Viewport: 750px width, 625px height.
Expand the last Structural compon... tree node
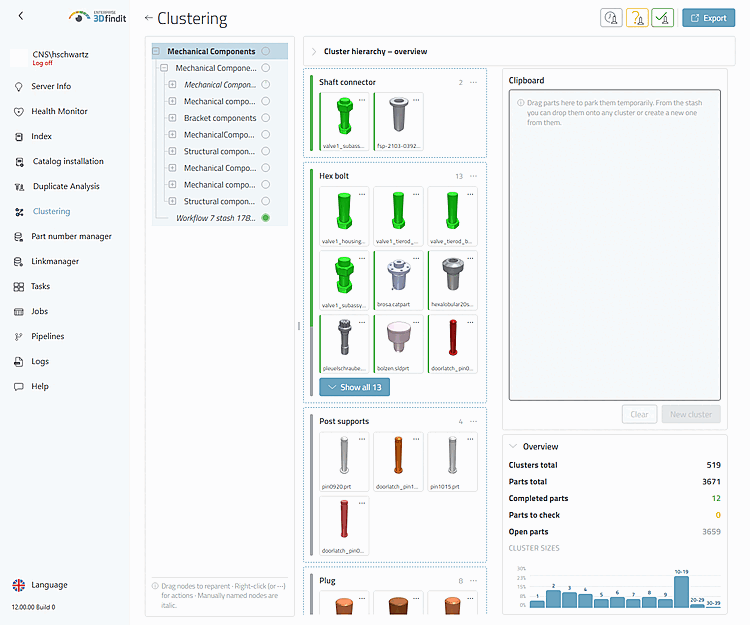(x=172, y=201)
